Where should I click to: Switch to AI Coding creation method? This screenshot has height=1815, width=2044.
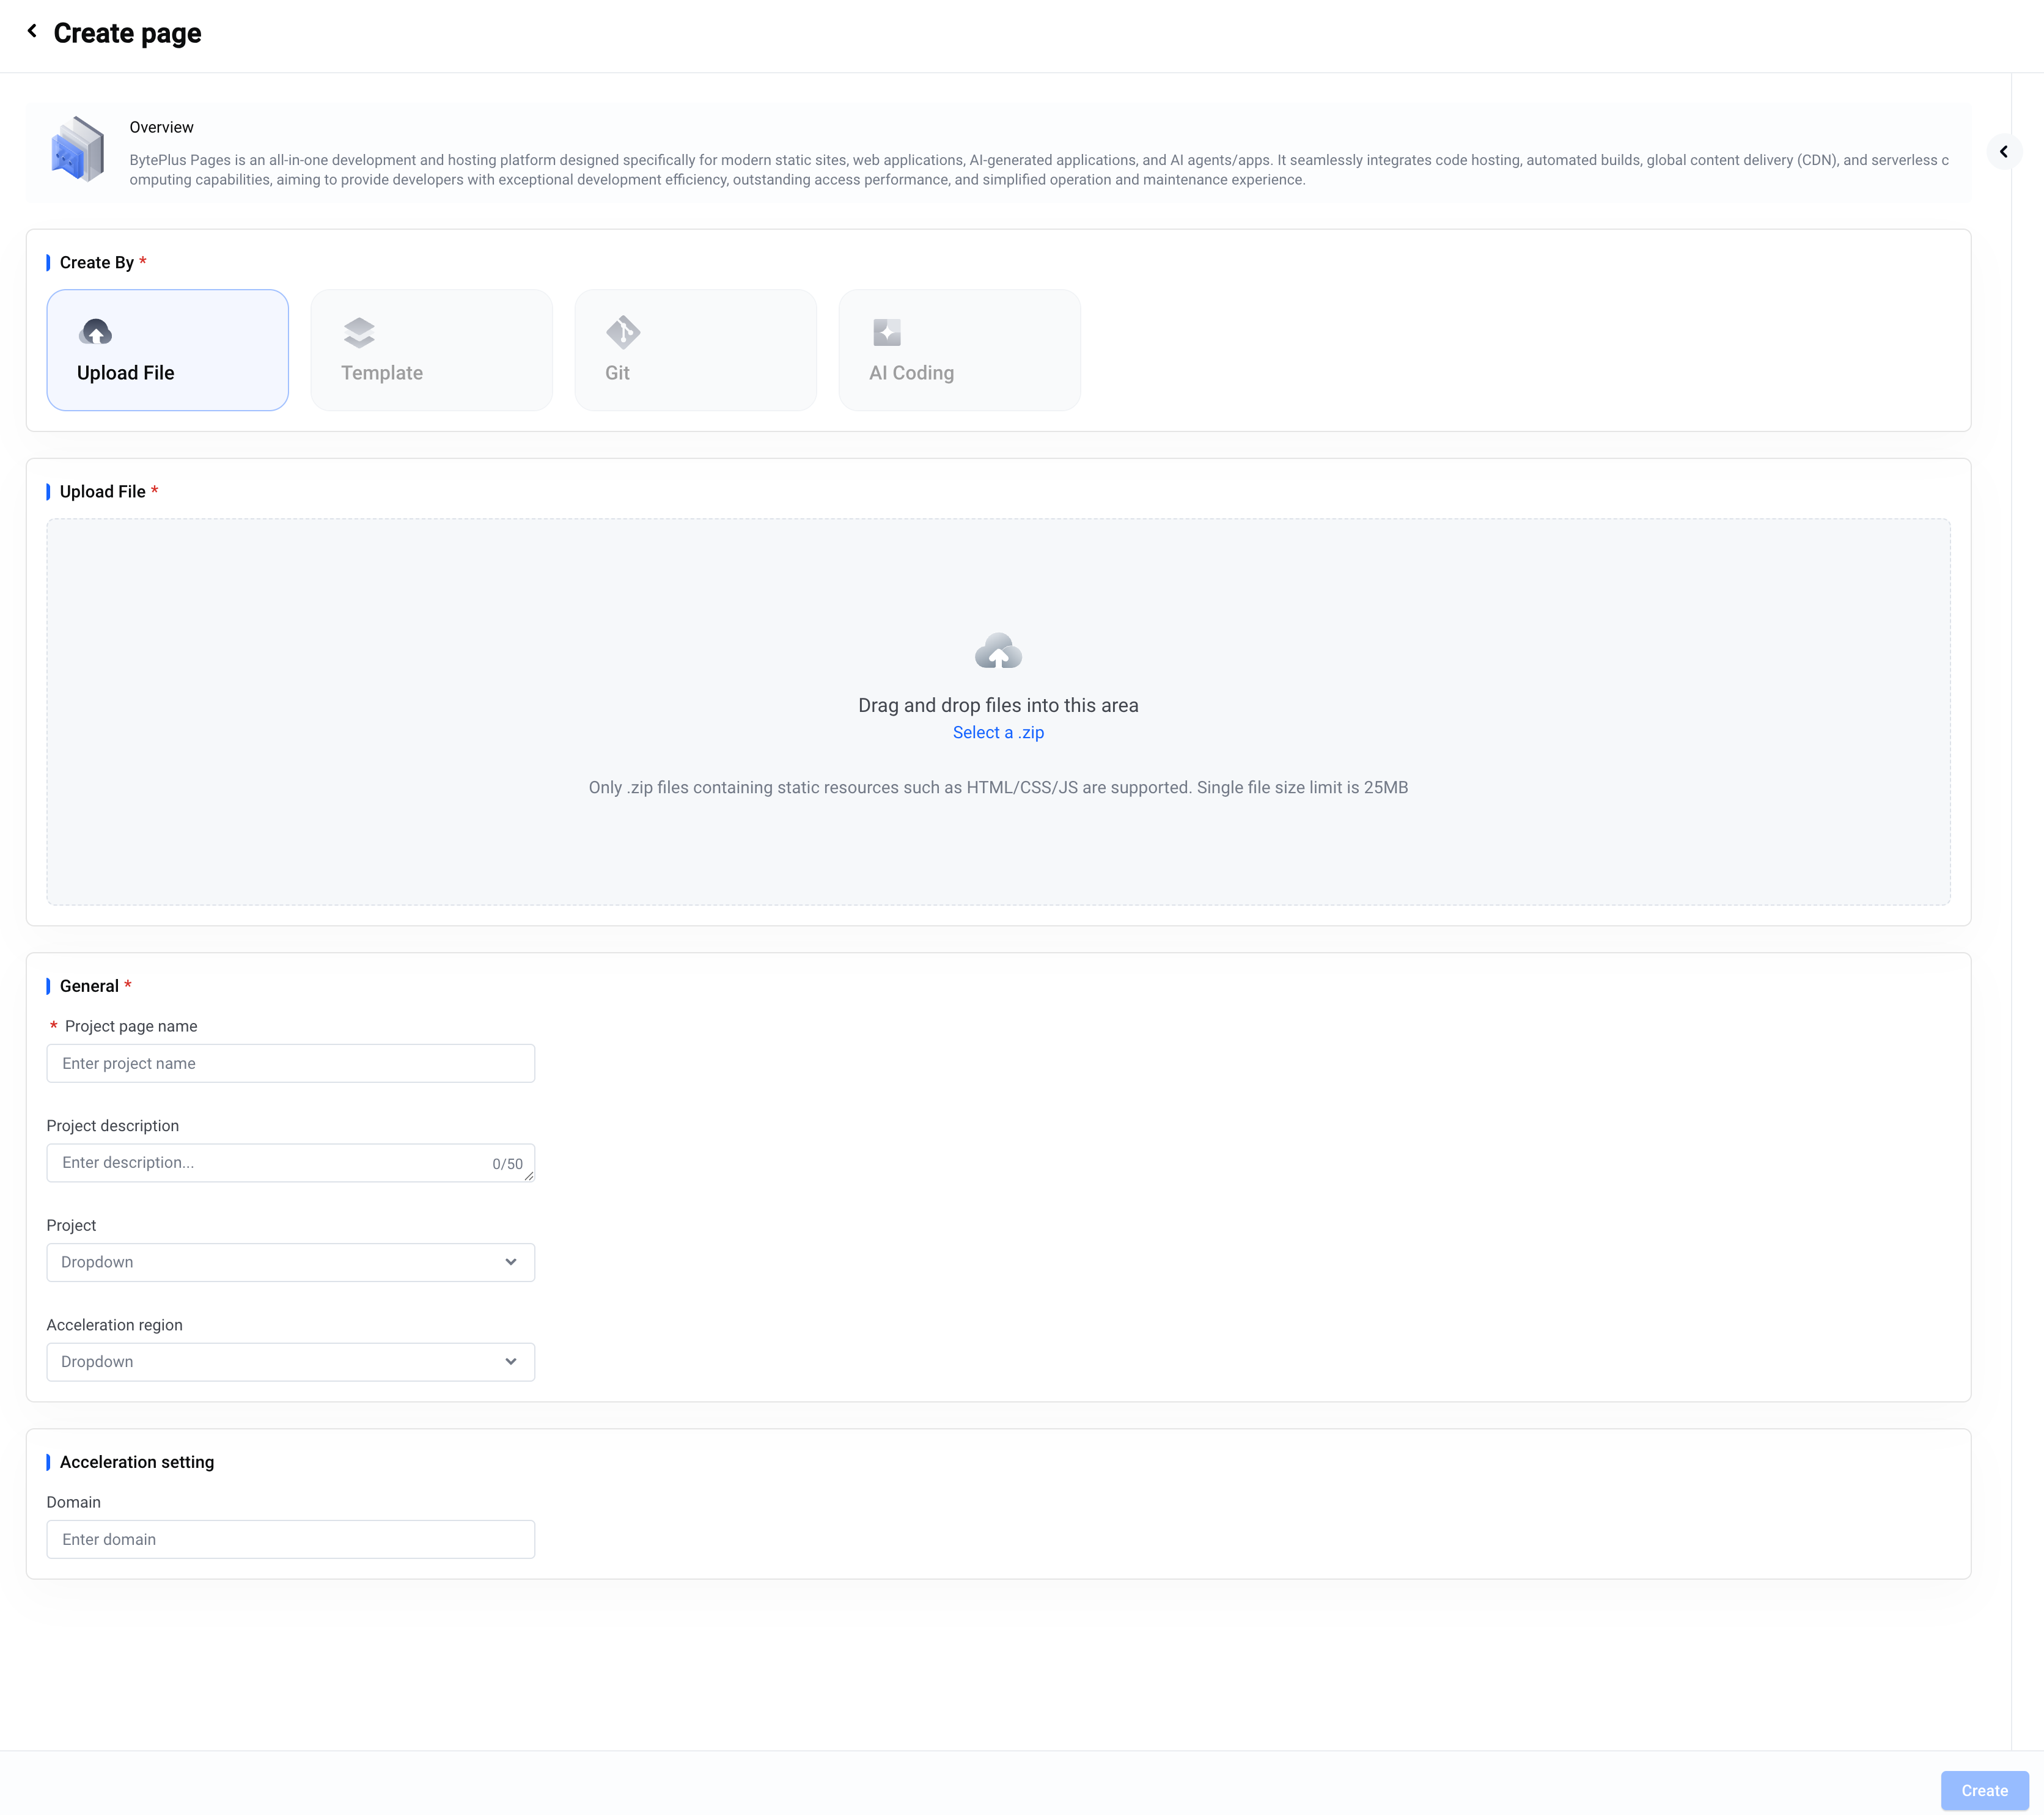pyautogui.click(x=959, y=350)
